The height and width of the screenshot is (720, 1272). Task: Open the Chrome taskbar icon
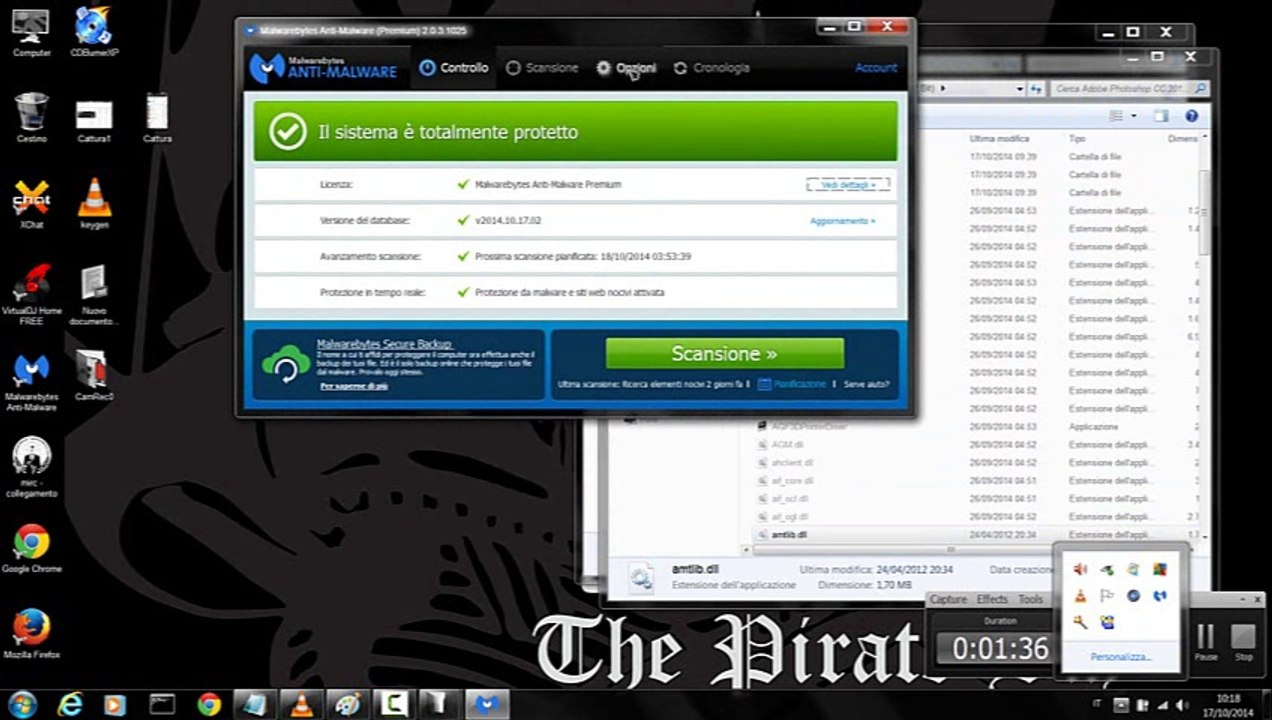(209, 704)
